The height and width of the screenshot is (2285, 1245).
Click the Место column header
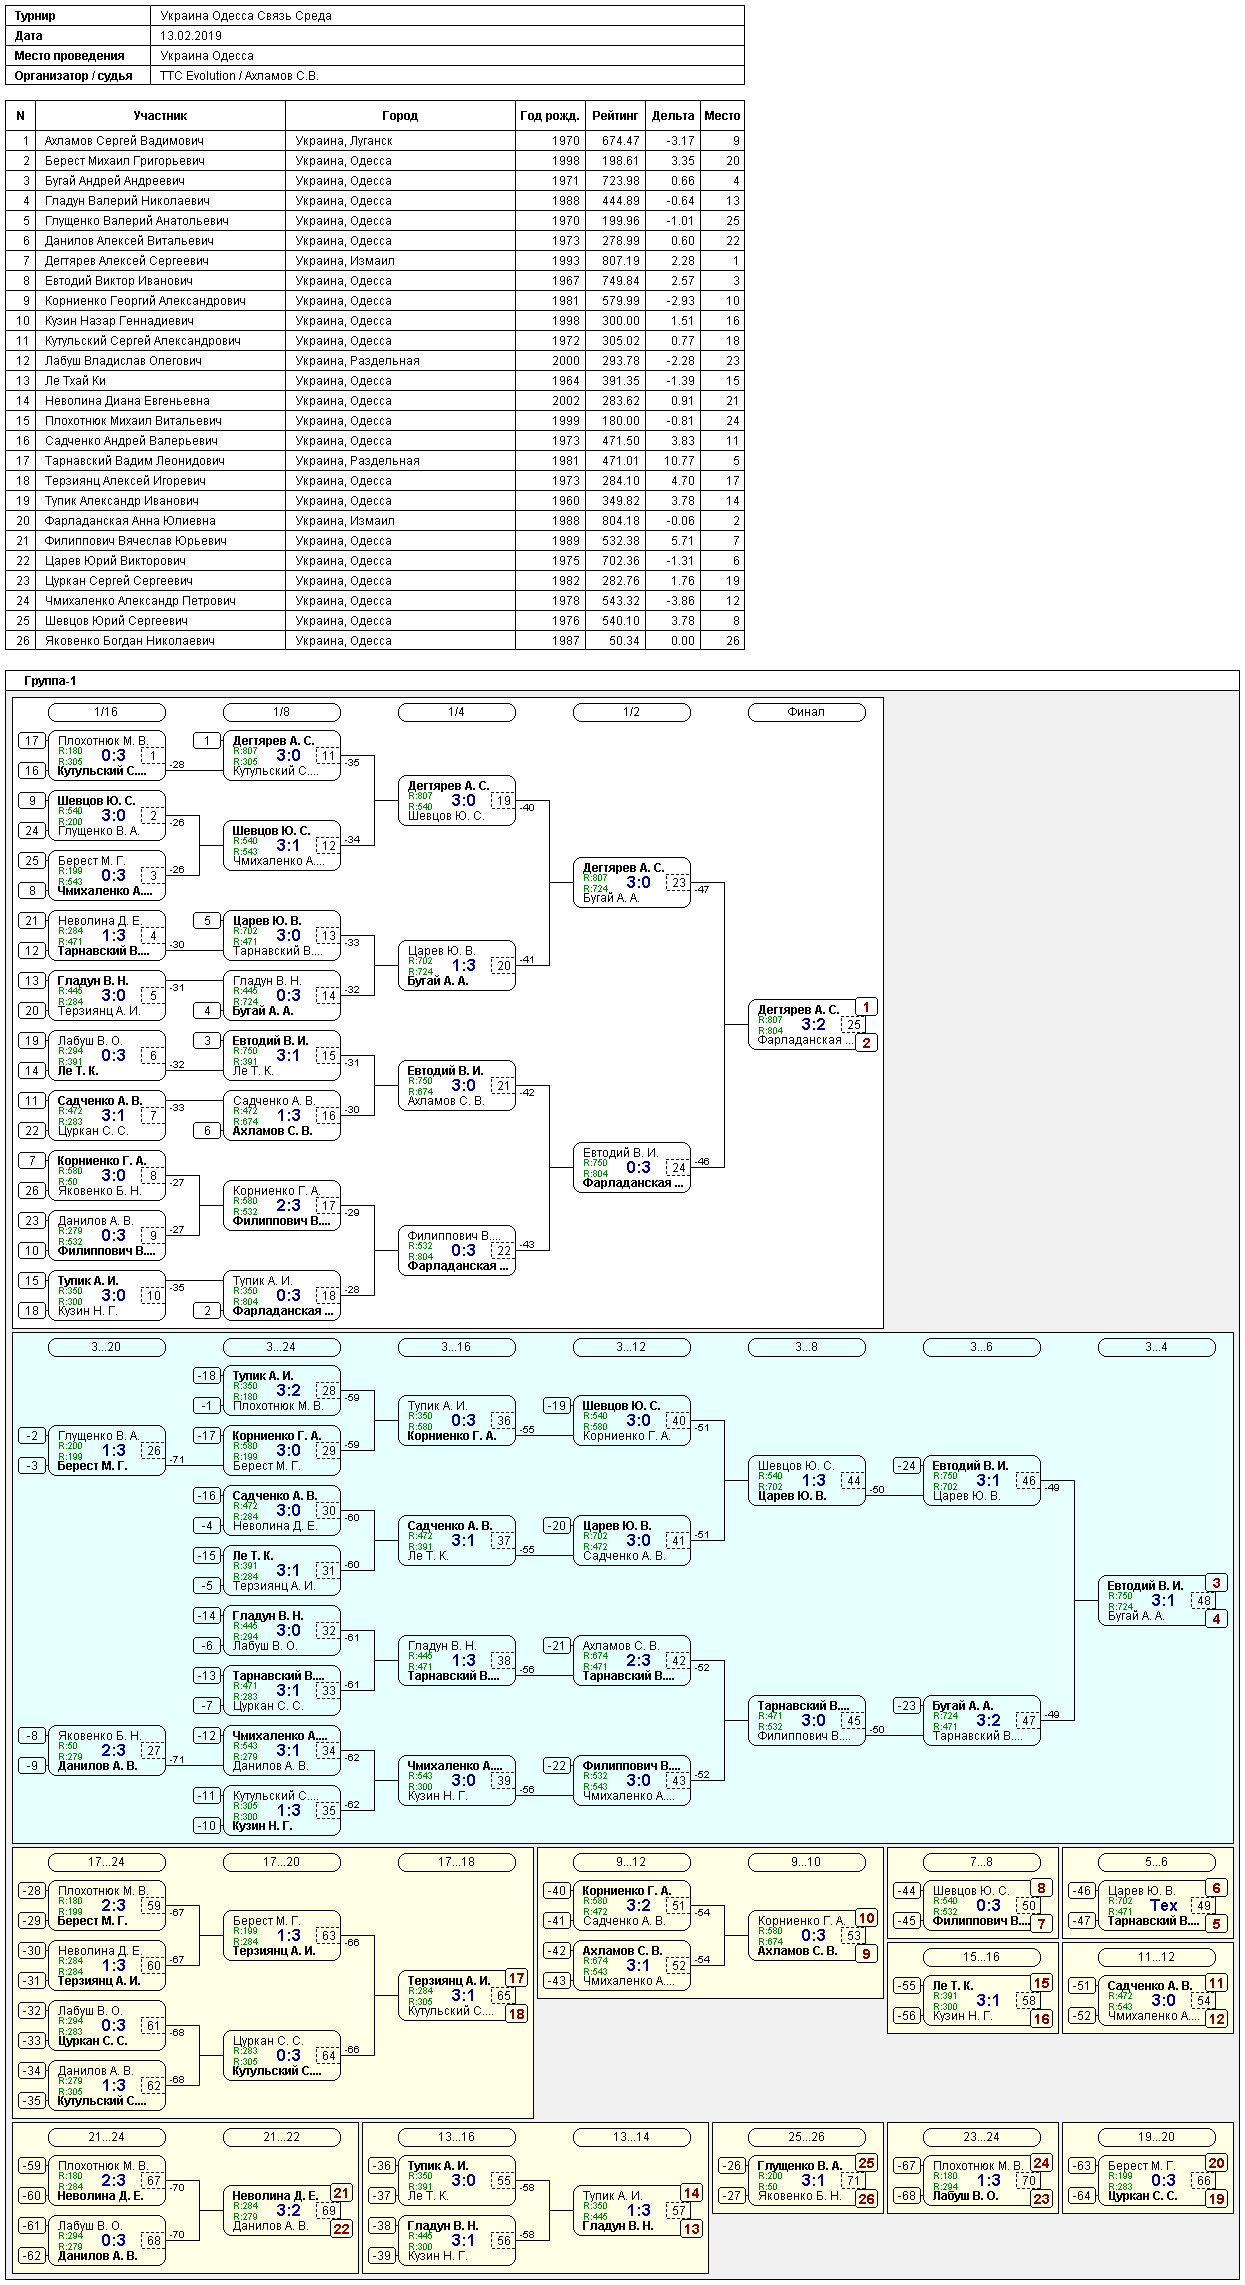[x=722, y=116]
